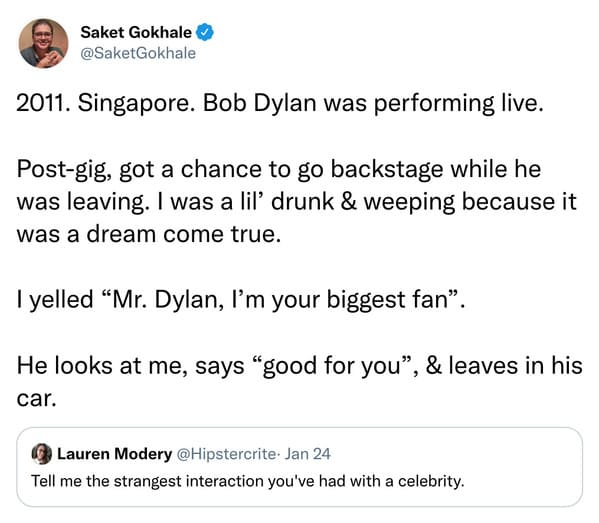The height and width of the screenshot is (523, 599).
Task: Click the word "car." ending the tweet
Action: (36, 399)
